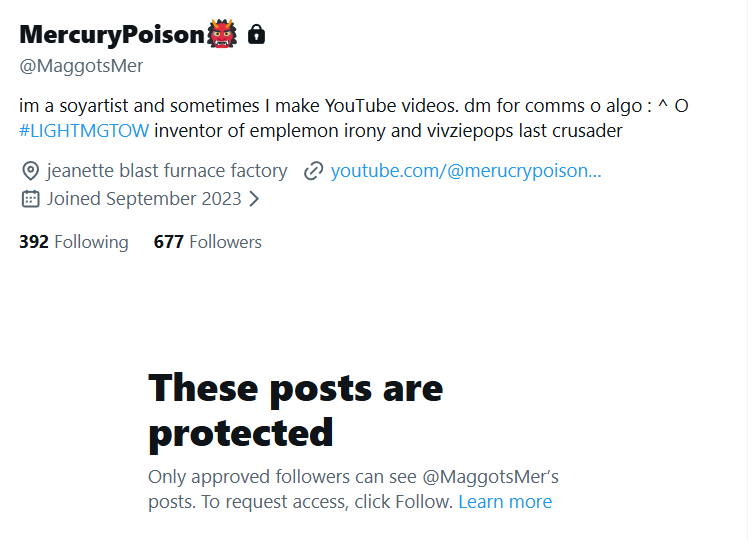
Task: Open the youtube.com/@merucrypoison link
Action: click(x=466, y=171)
